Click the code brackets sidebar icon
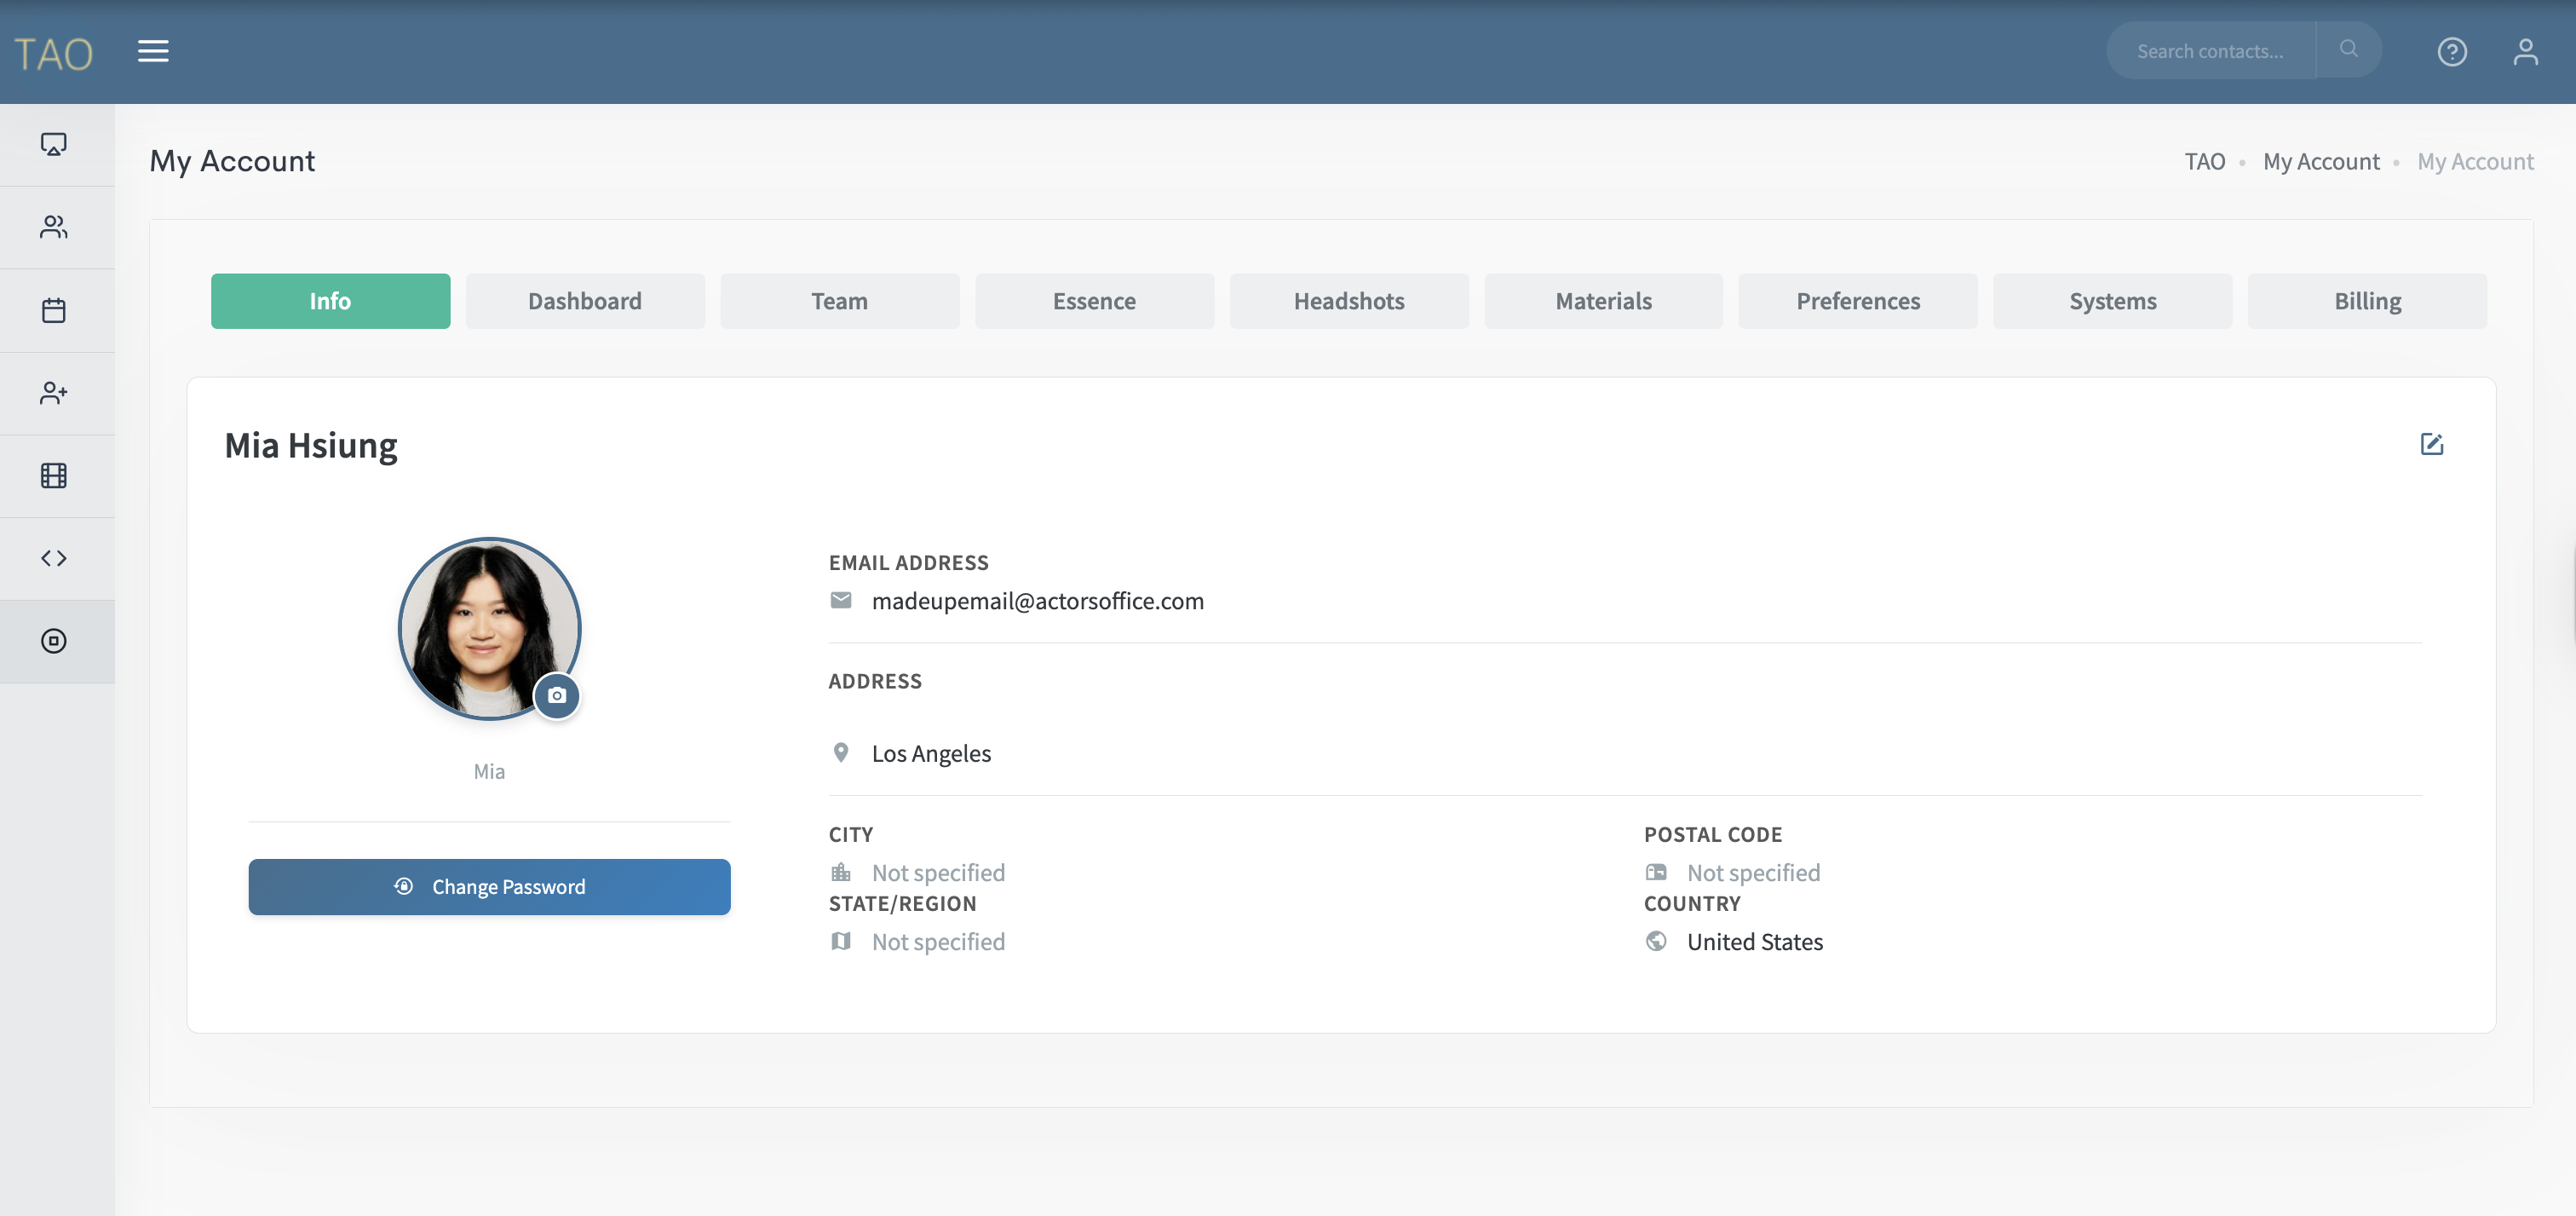2576x1216 pixels. tap(54, 558)
